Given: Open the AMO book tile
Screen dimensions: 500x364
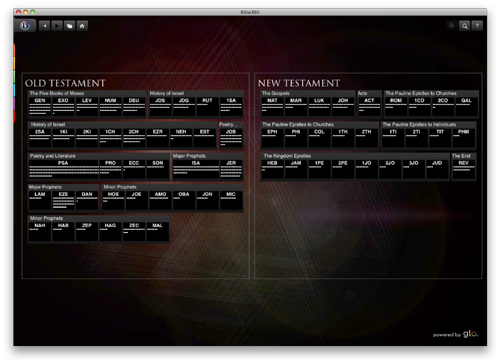Looking at the screenshot, I should coord(160,200).
